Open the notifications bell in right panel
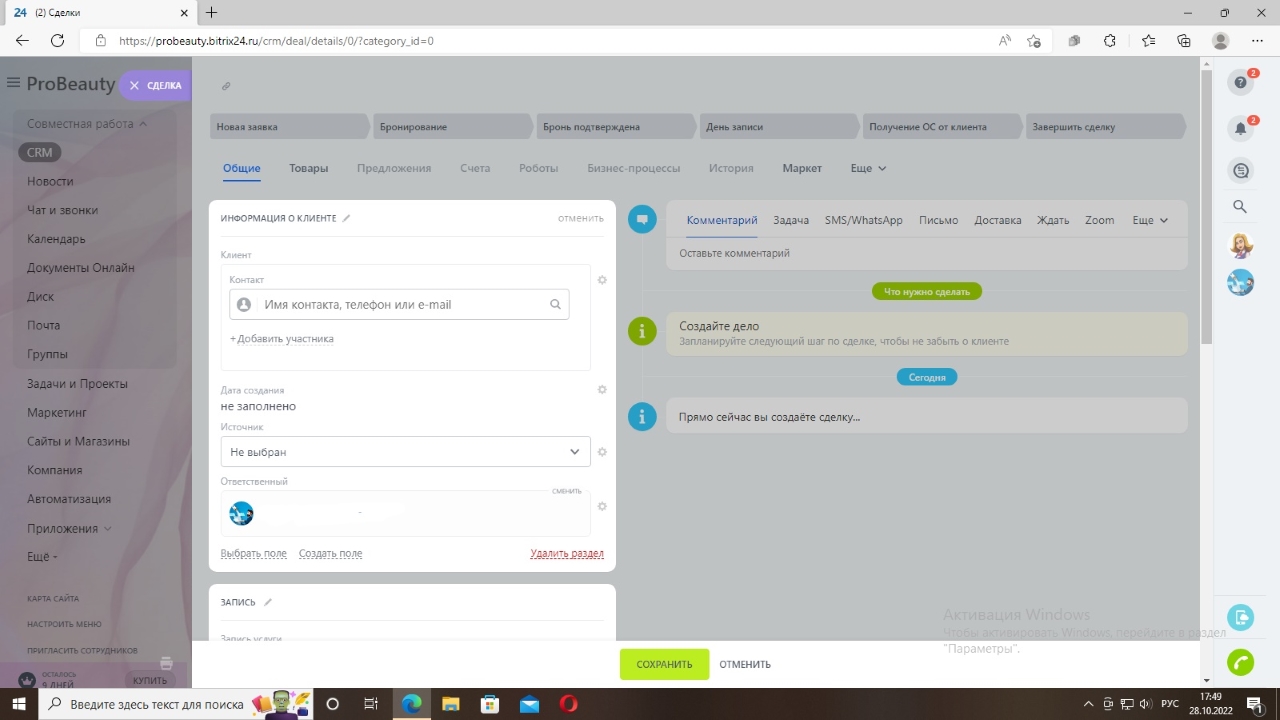This screenshot has width=1280, height=720. 1241,128
